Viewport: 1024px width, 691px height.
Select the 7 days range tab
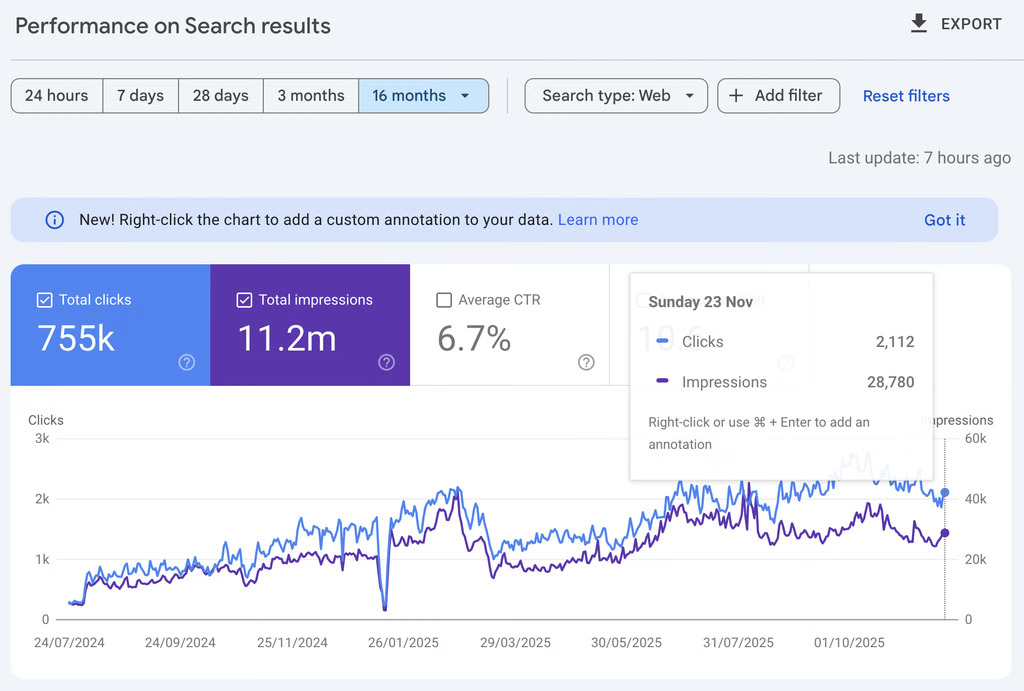140,96
